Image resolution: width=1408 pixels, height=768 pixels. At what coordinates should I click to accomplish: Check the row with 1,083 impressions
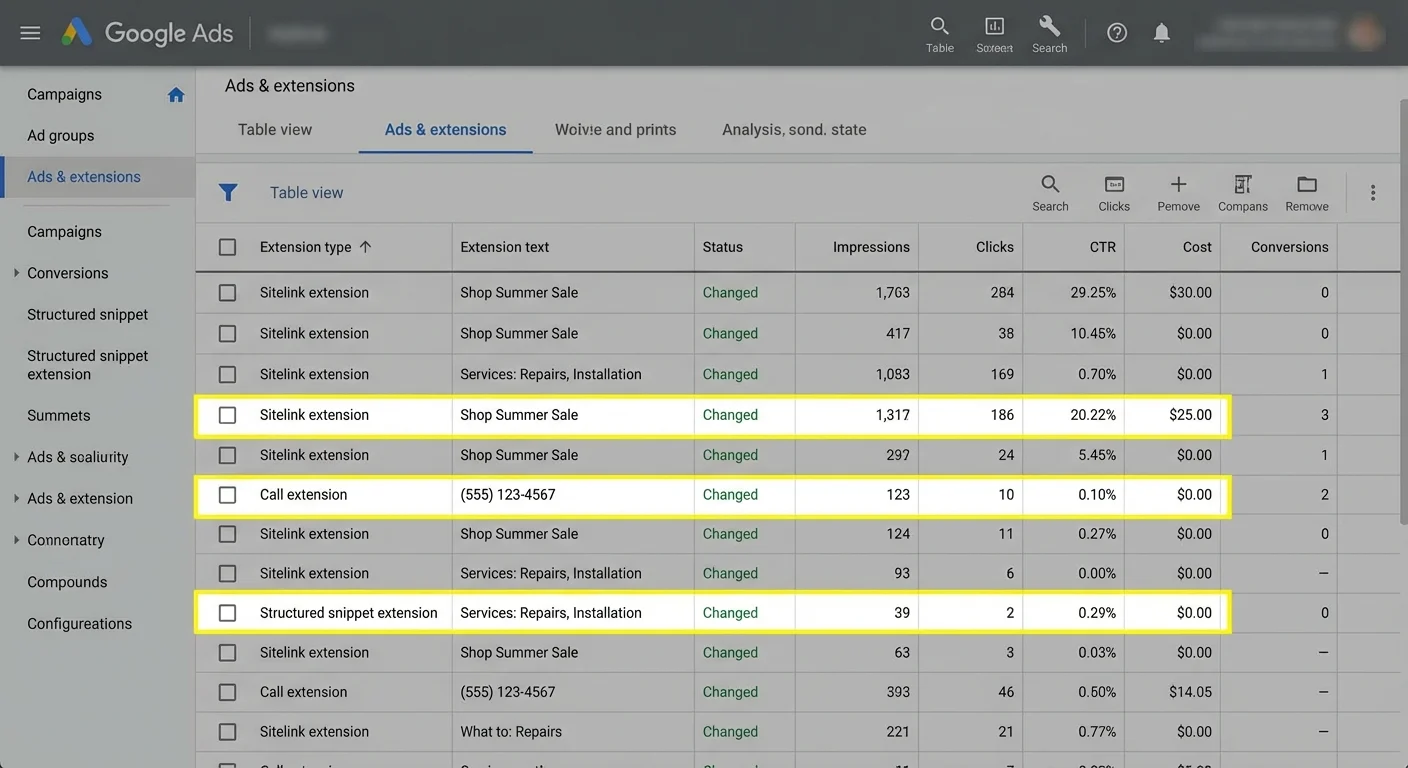tap(228, 375)
